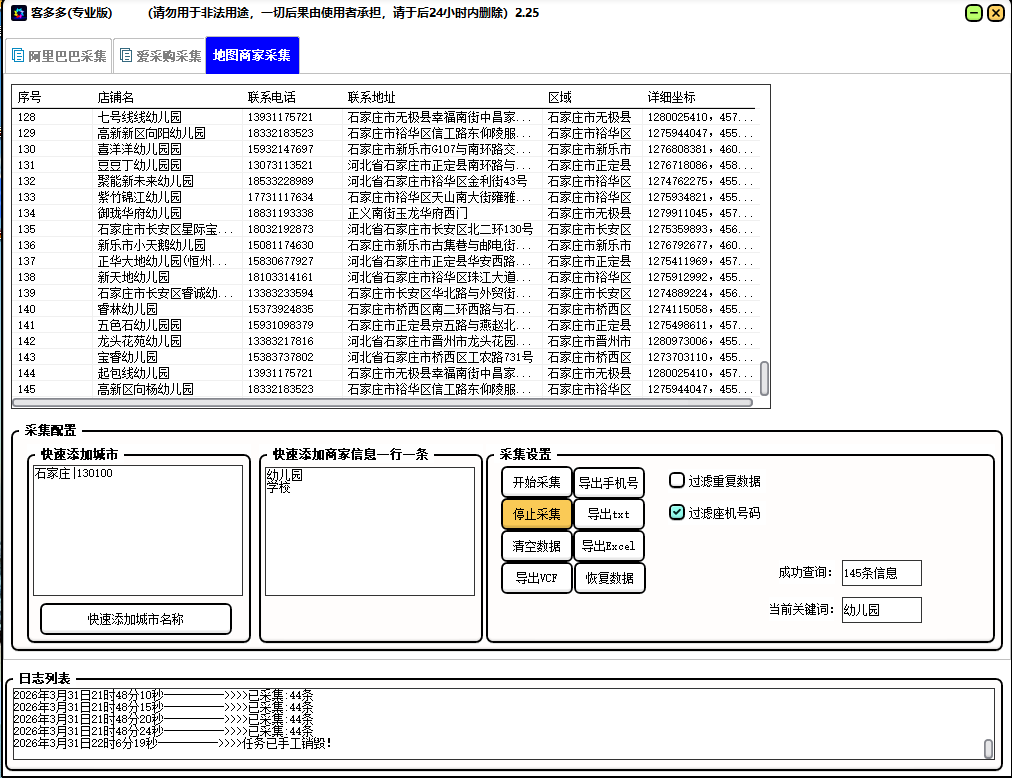Sort by the 店铺名 column header
Screen dimensions: 1012x778
tap(116, 97)
